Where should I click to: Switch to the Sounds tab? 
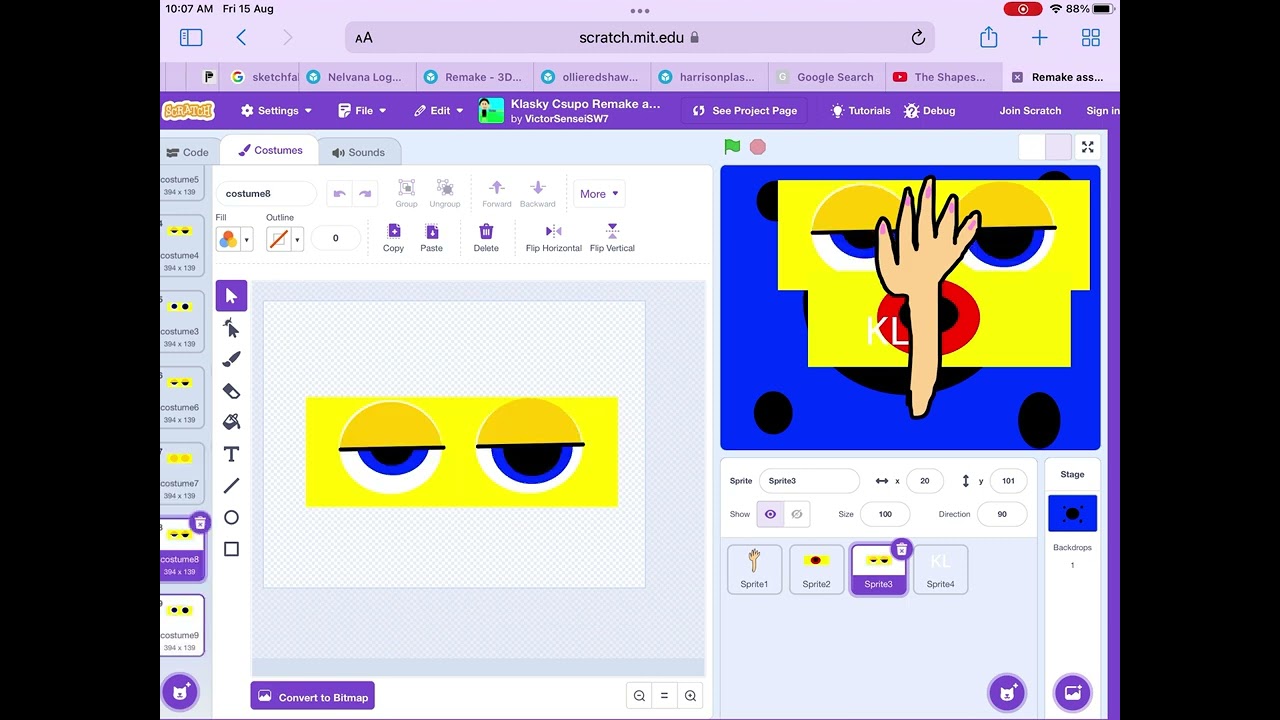pos(358,152)
